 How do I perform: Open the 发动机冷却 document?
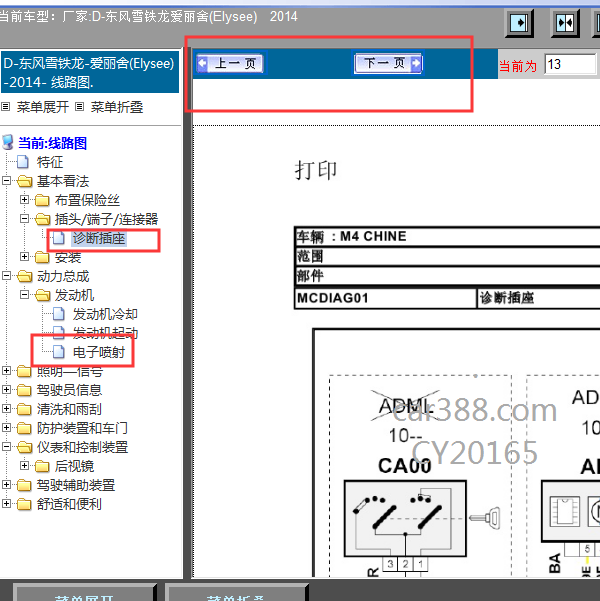(x=105, y=314)
